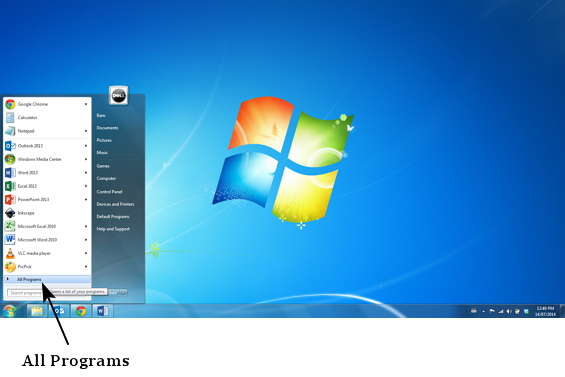The height and width of the screenshot is (377, 565).
Task: Click the Dell user account picture
Action: (119, 96)
